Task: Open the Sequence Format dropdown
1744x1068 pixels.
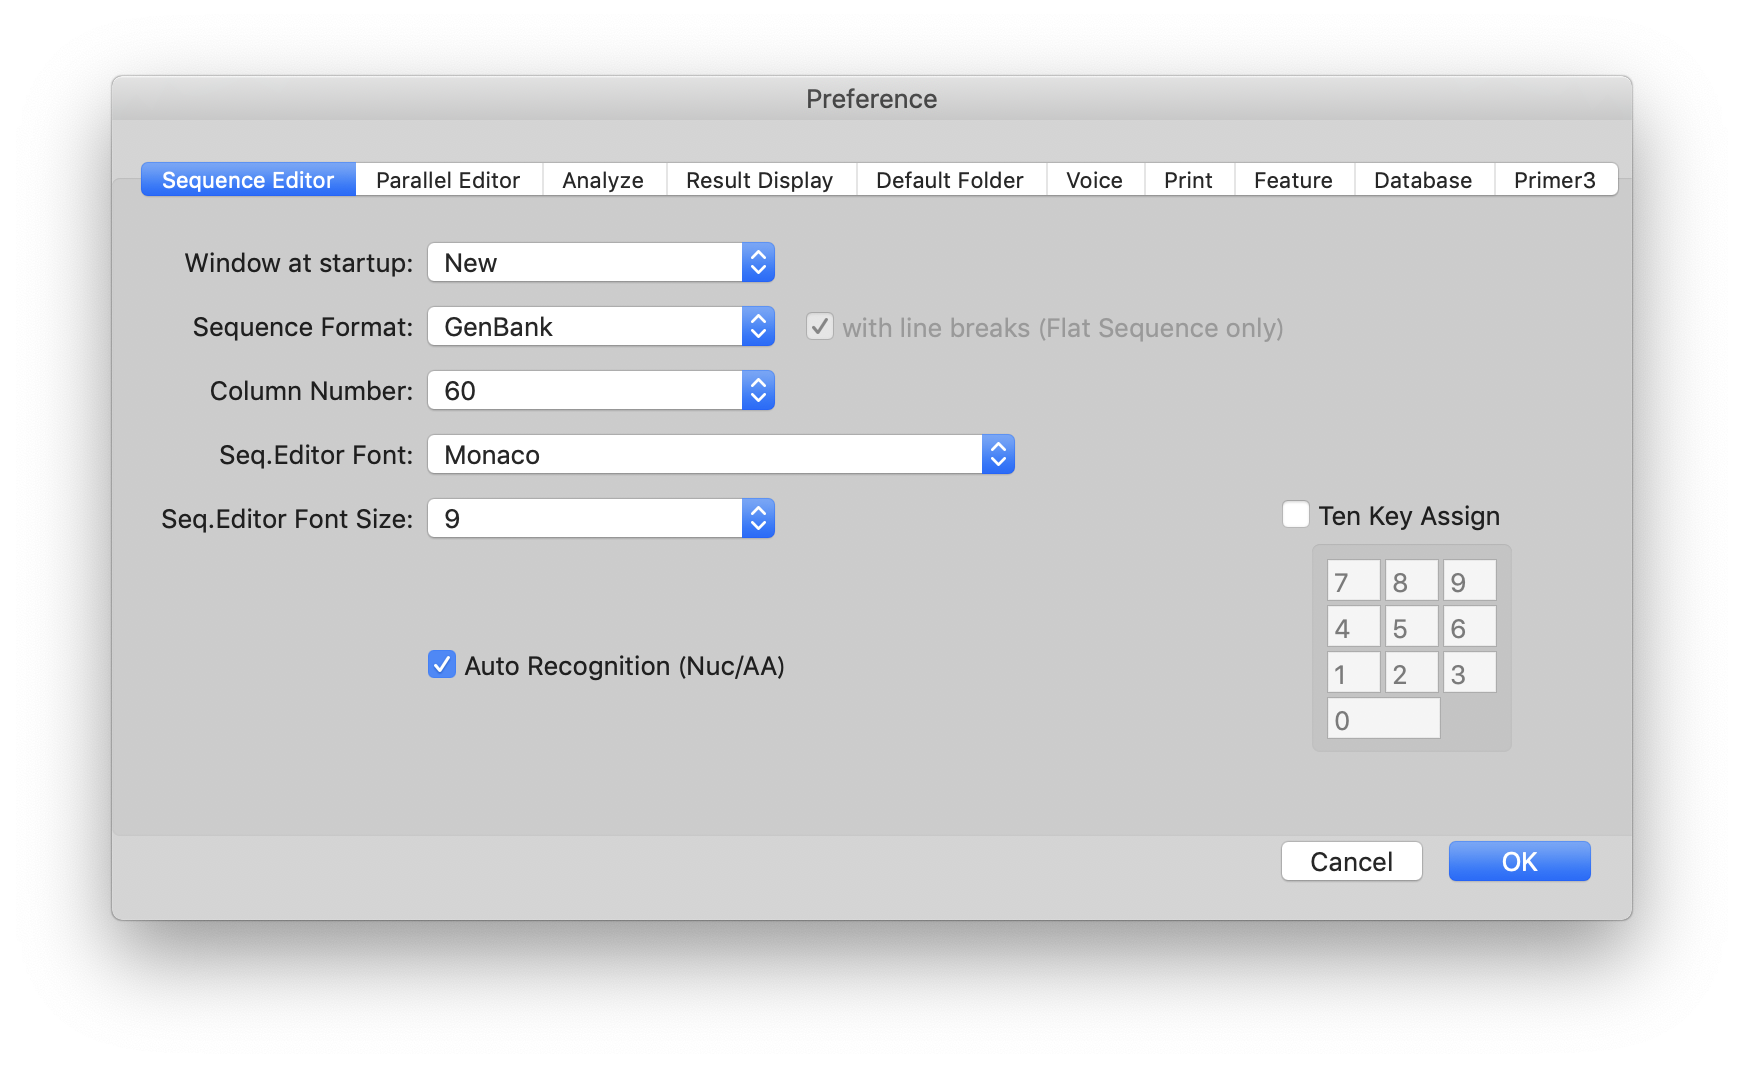Action: click(x=600, y=327)
